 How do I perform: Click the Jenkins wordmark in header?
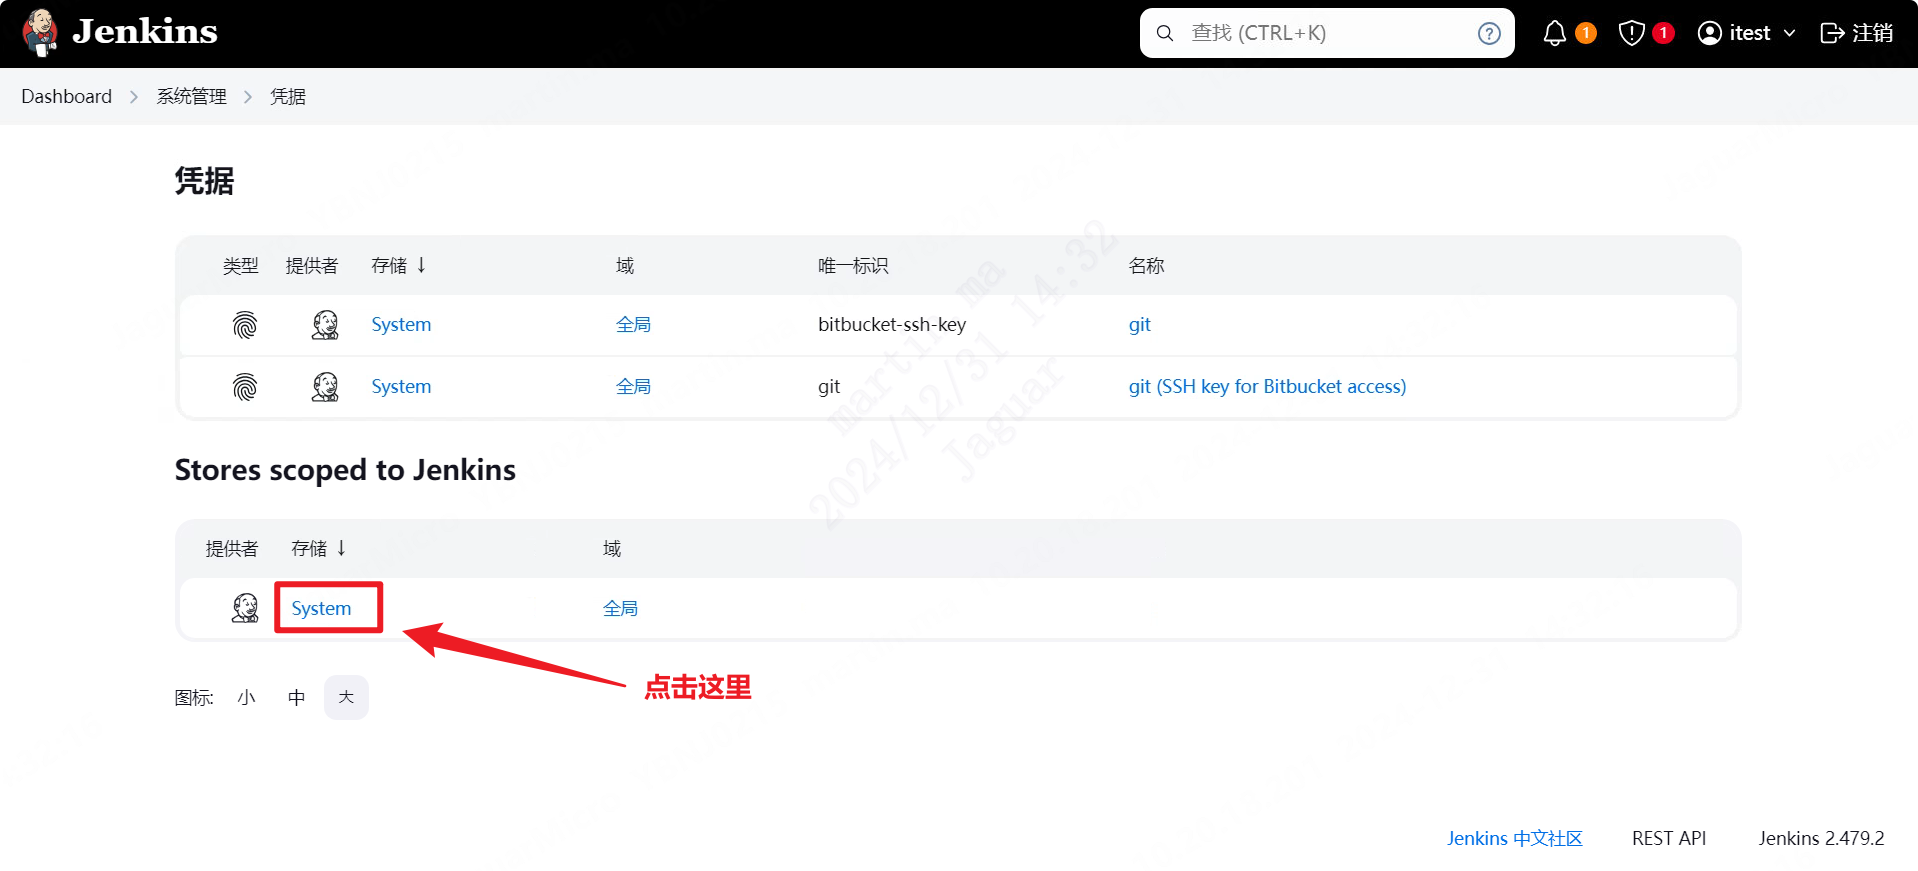click(x=145, y=32)
